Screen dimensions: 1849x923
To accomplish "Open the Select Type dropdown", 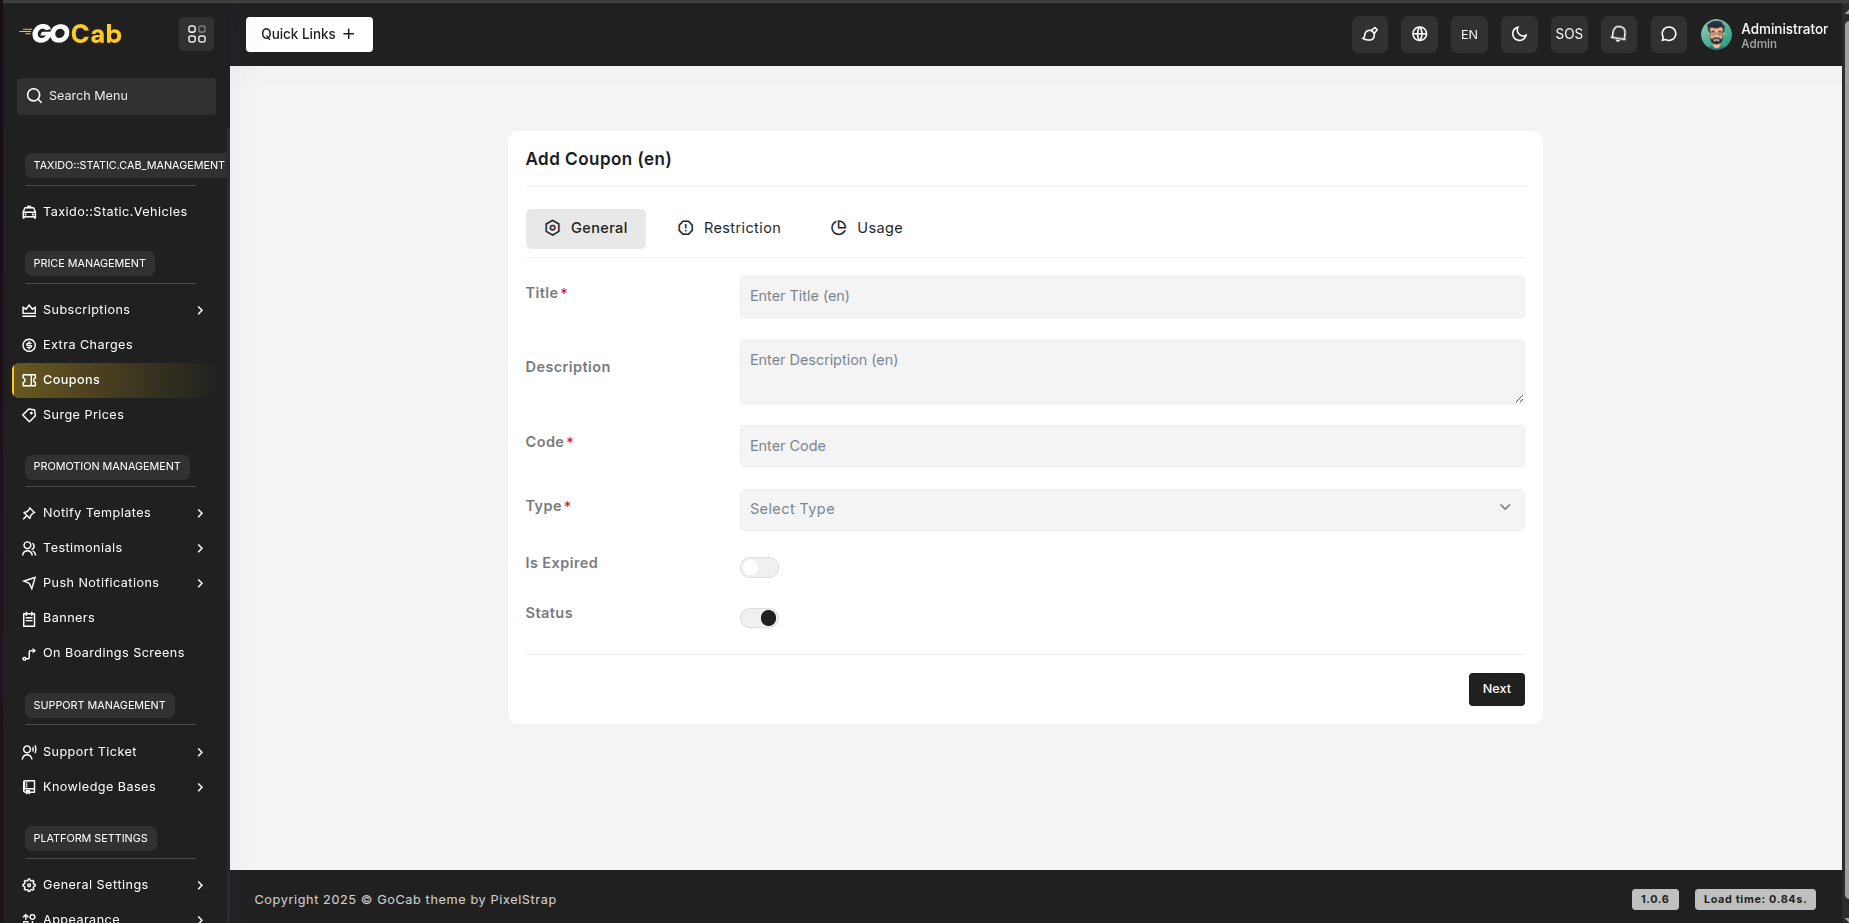I will (1131, 509).
